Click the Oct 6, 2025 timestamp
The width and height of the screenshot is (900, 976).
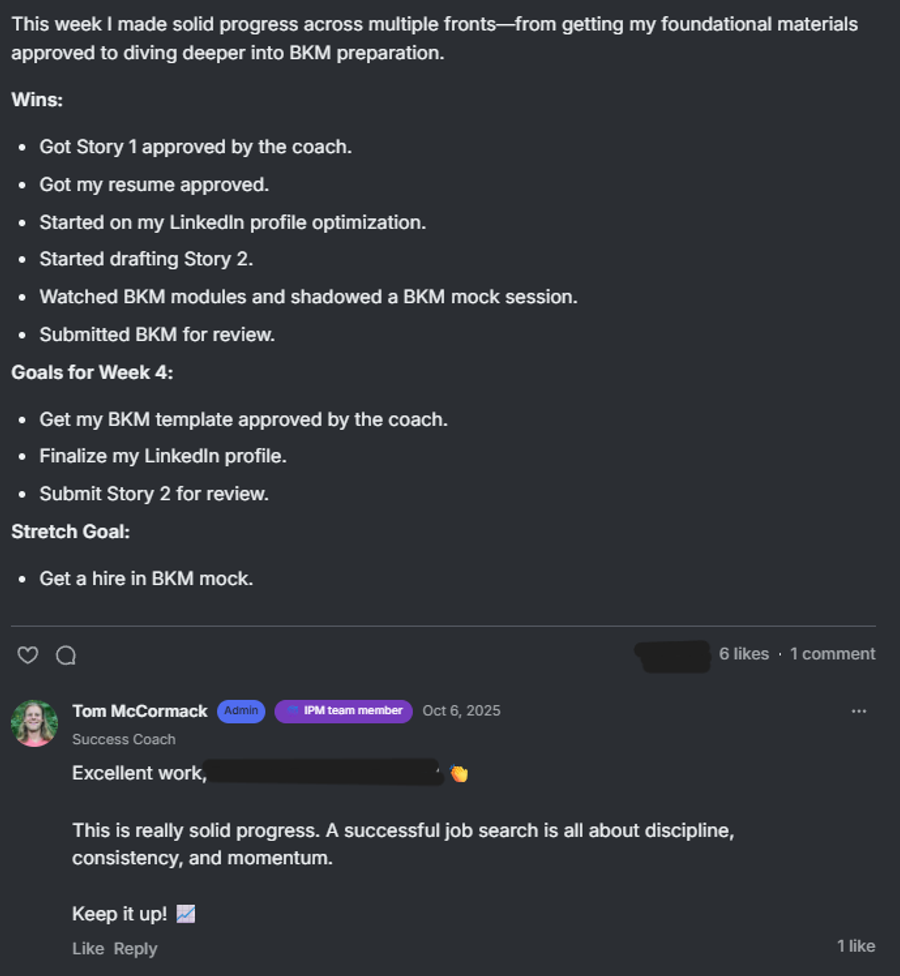(460, 711)
